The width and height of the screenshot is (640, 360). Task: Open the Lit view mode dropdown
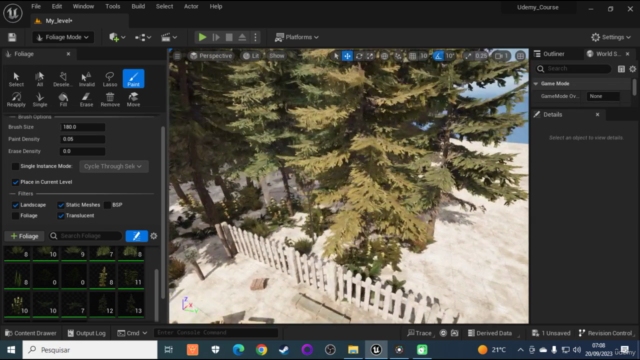click(x=251, y=56)
